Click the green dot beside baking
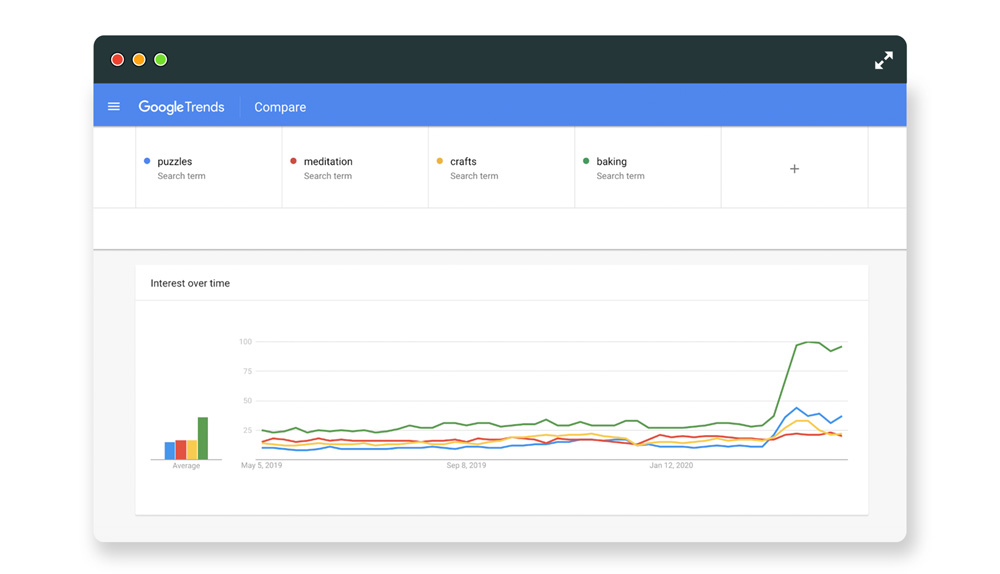This screenshot has width=1000, height=574. pos(586,161)
